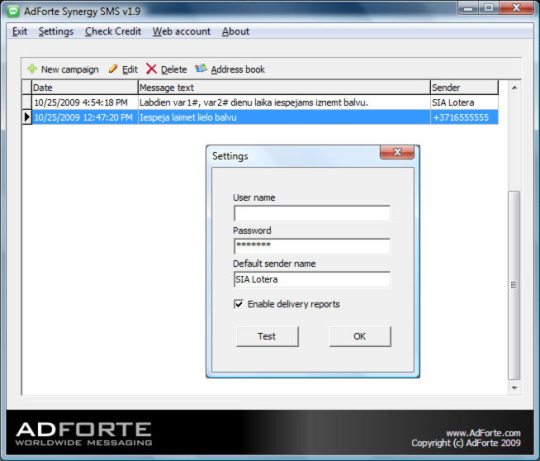
Task: Open the About menu
Action: click(x=236, y=31)
